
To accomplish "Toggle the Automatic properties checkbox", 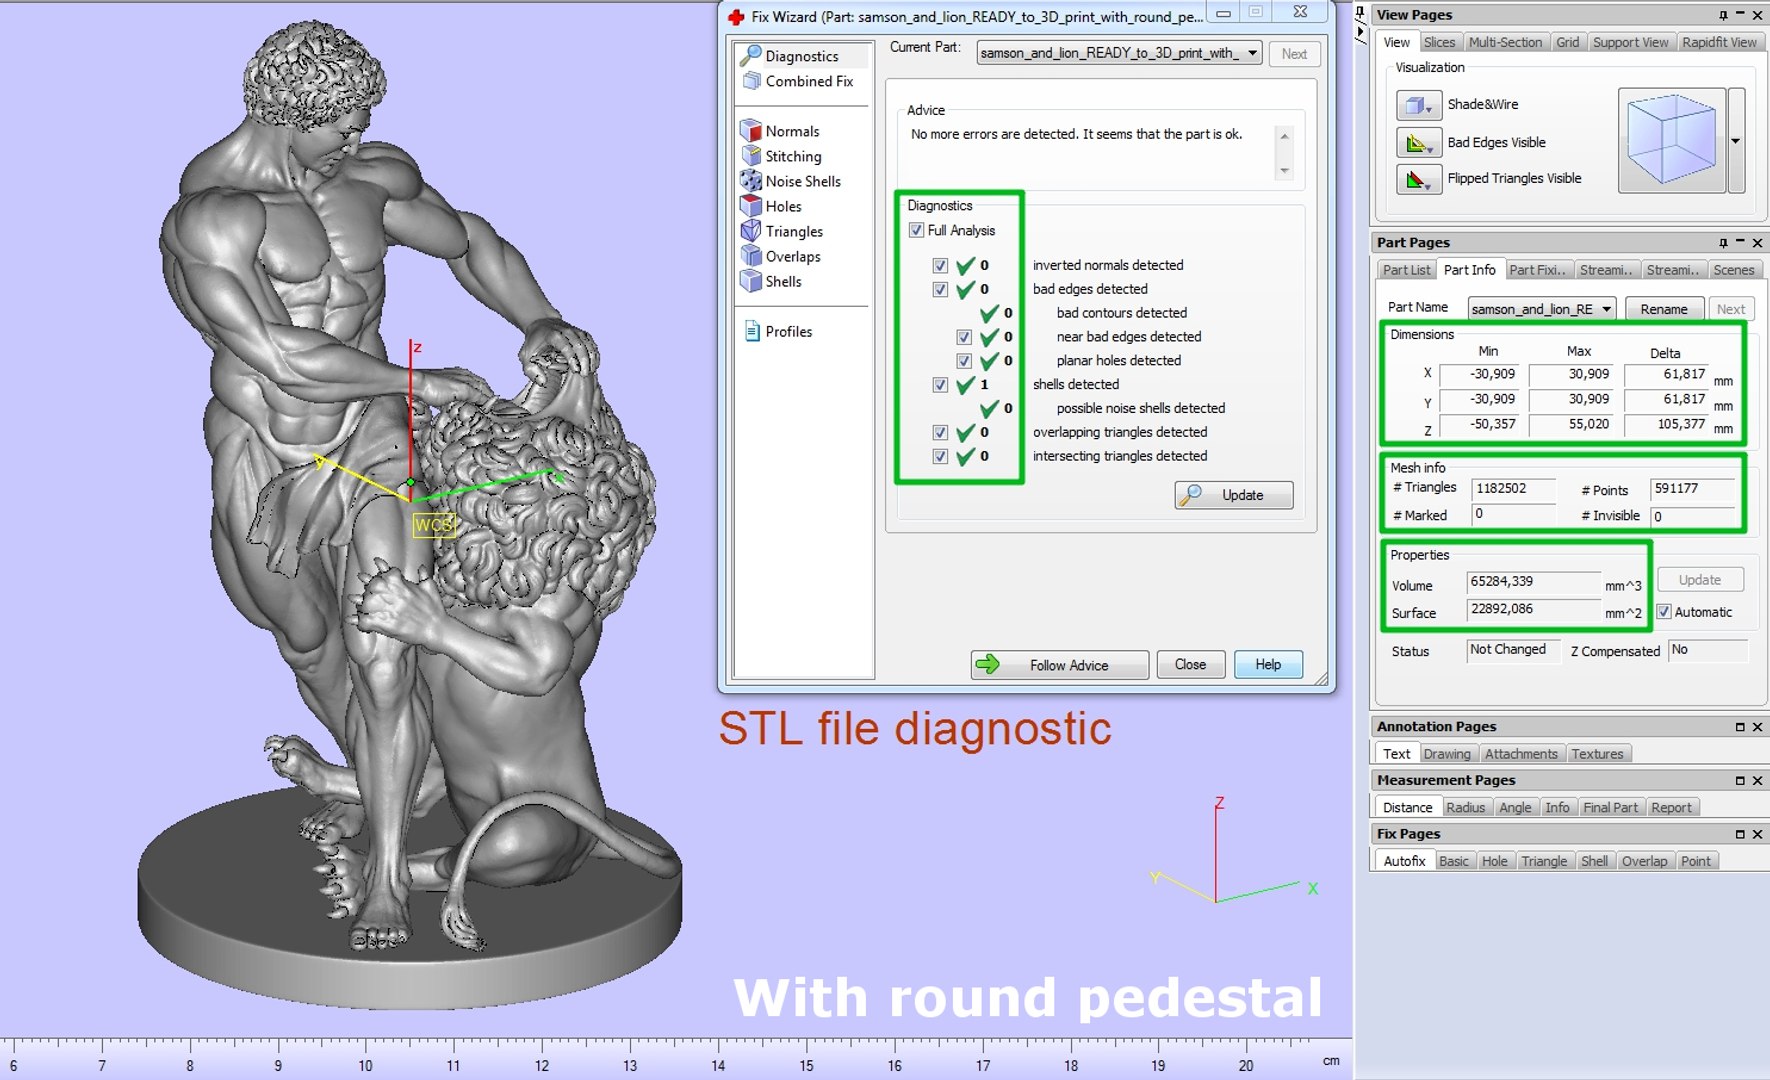I will 1664,612.
